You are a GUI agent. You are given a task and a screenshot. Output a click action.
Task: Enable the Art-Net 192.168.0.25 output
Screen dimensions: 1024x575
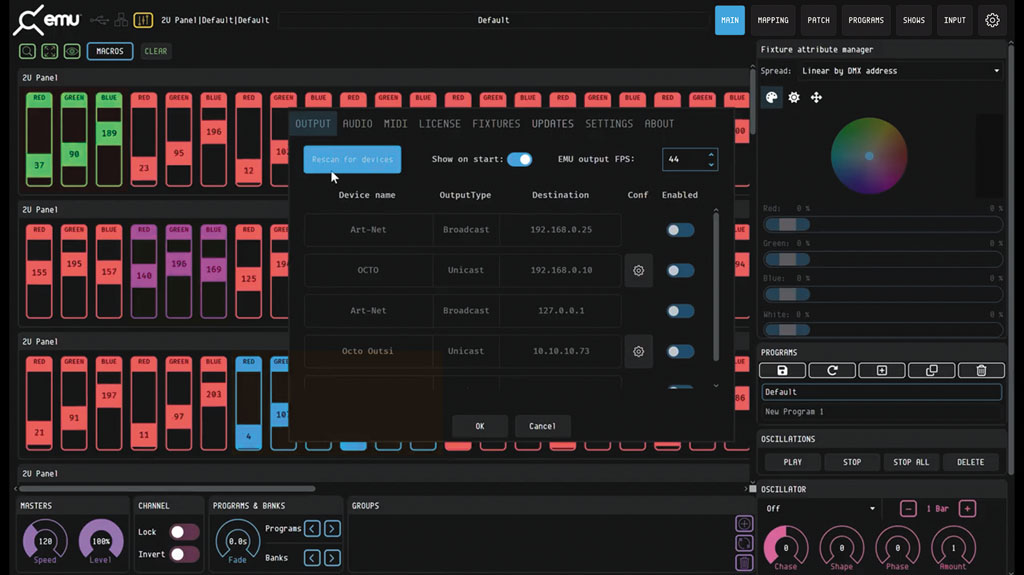680,230
